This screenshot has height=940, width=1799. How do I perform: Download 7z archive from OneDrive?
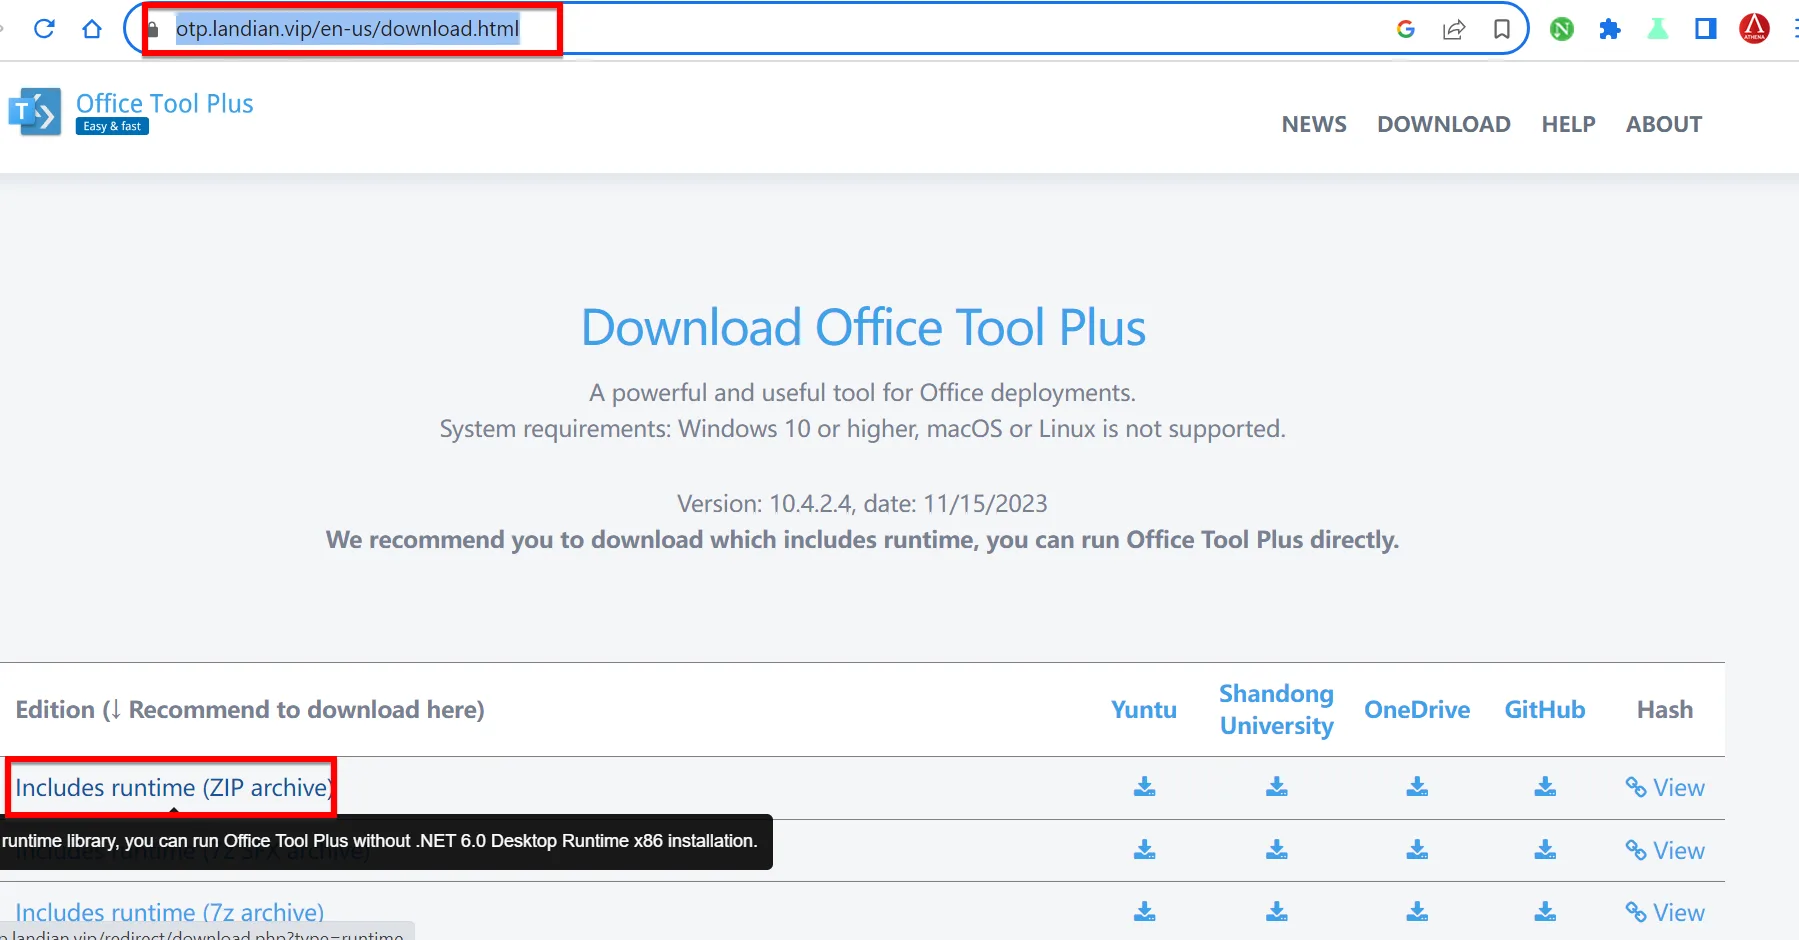coord(1417,912)
